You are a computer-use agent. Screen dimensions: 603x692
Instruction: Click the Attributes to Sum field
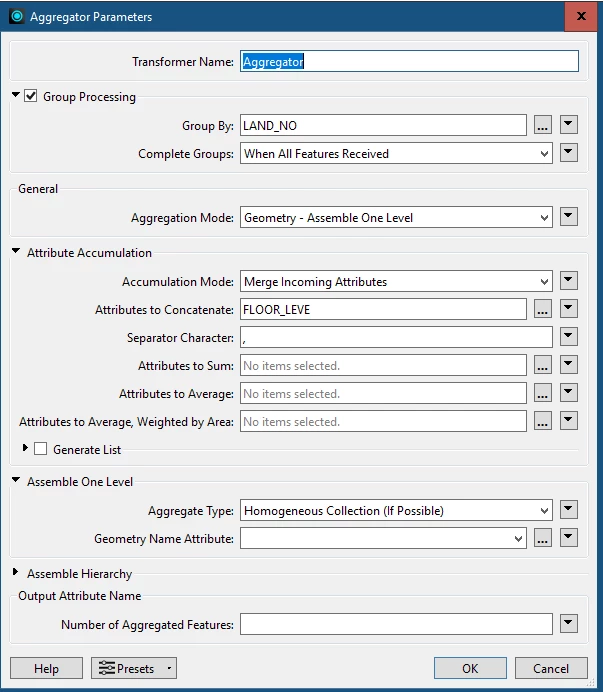383,365
